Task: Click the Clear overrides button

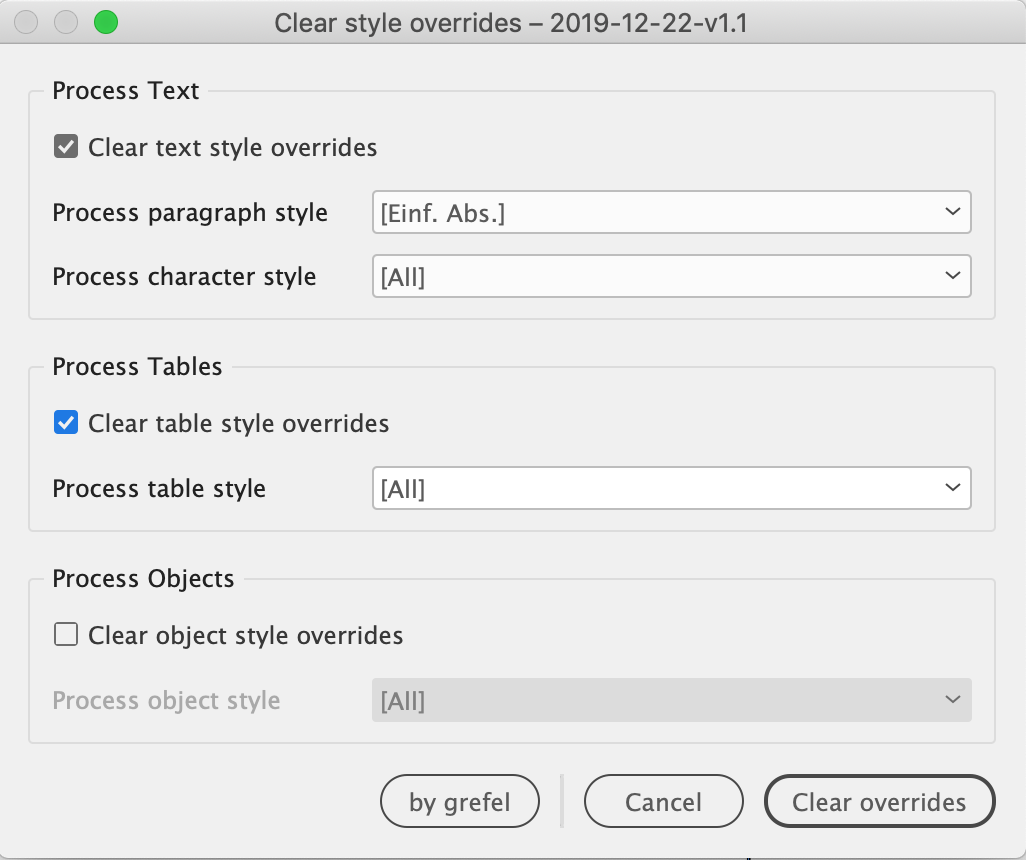Action: 879,802
